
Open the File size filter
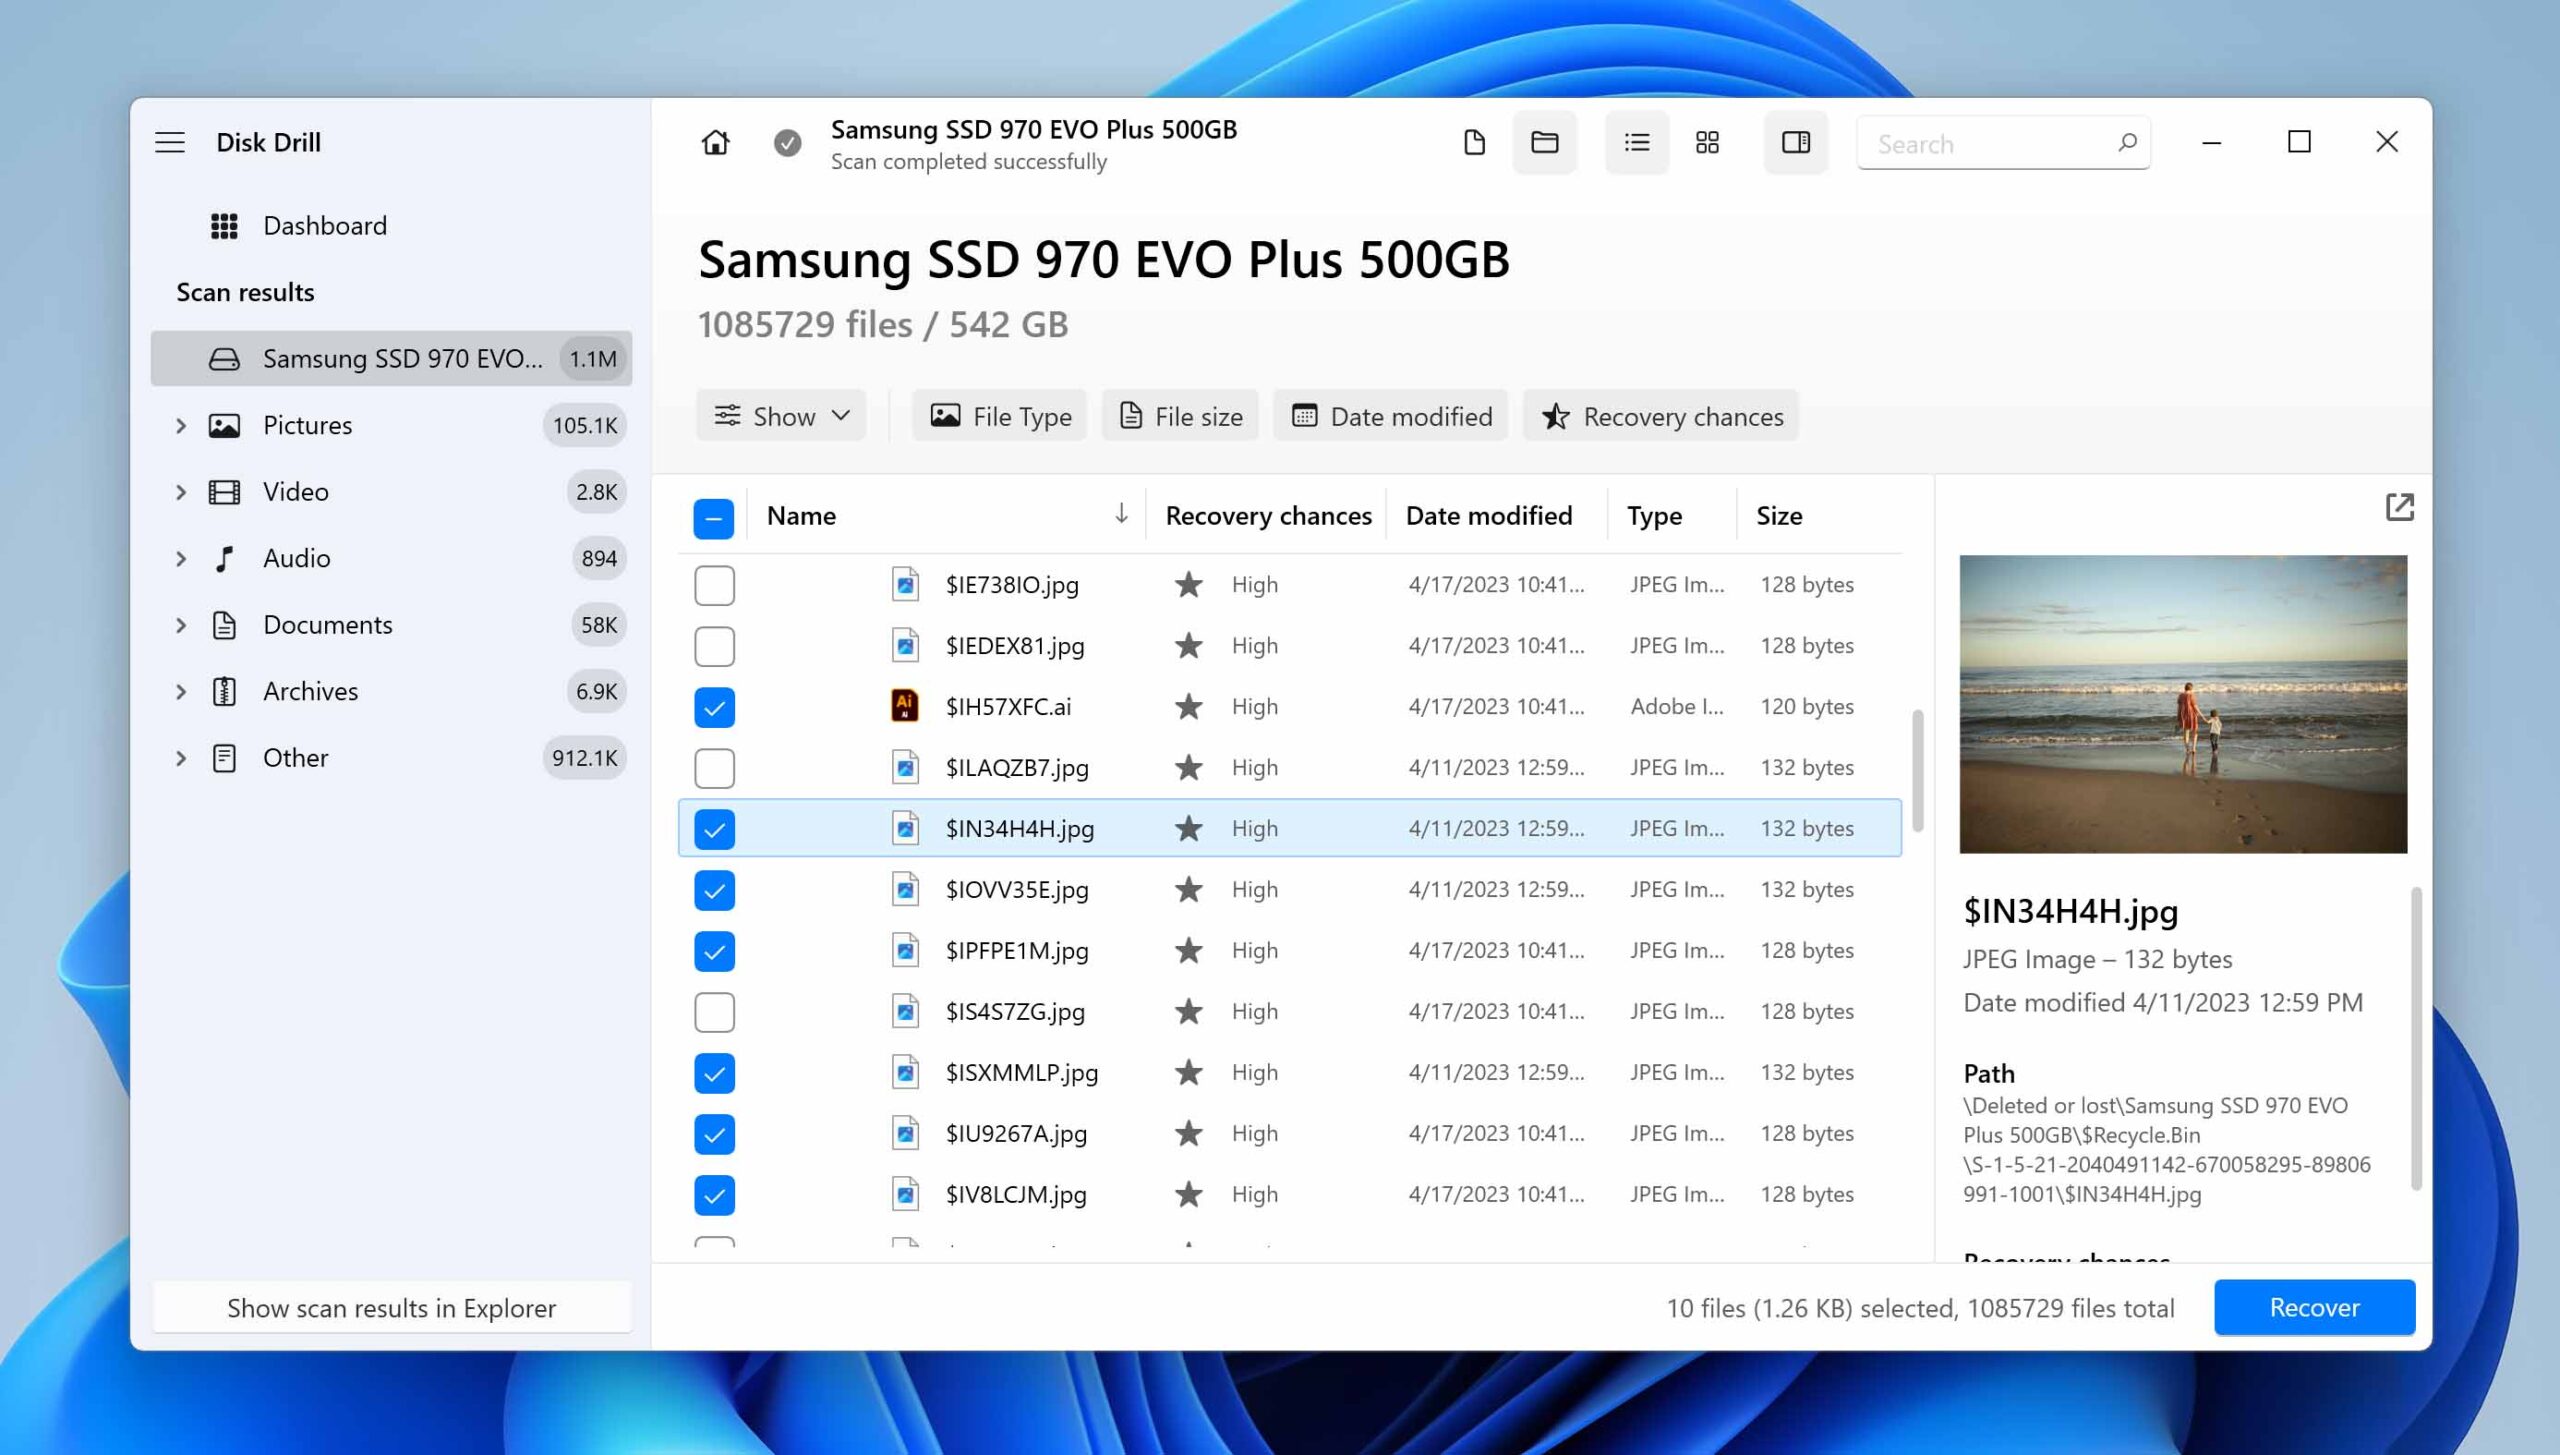[1180, 415]
